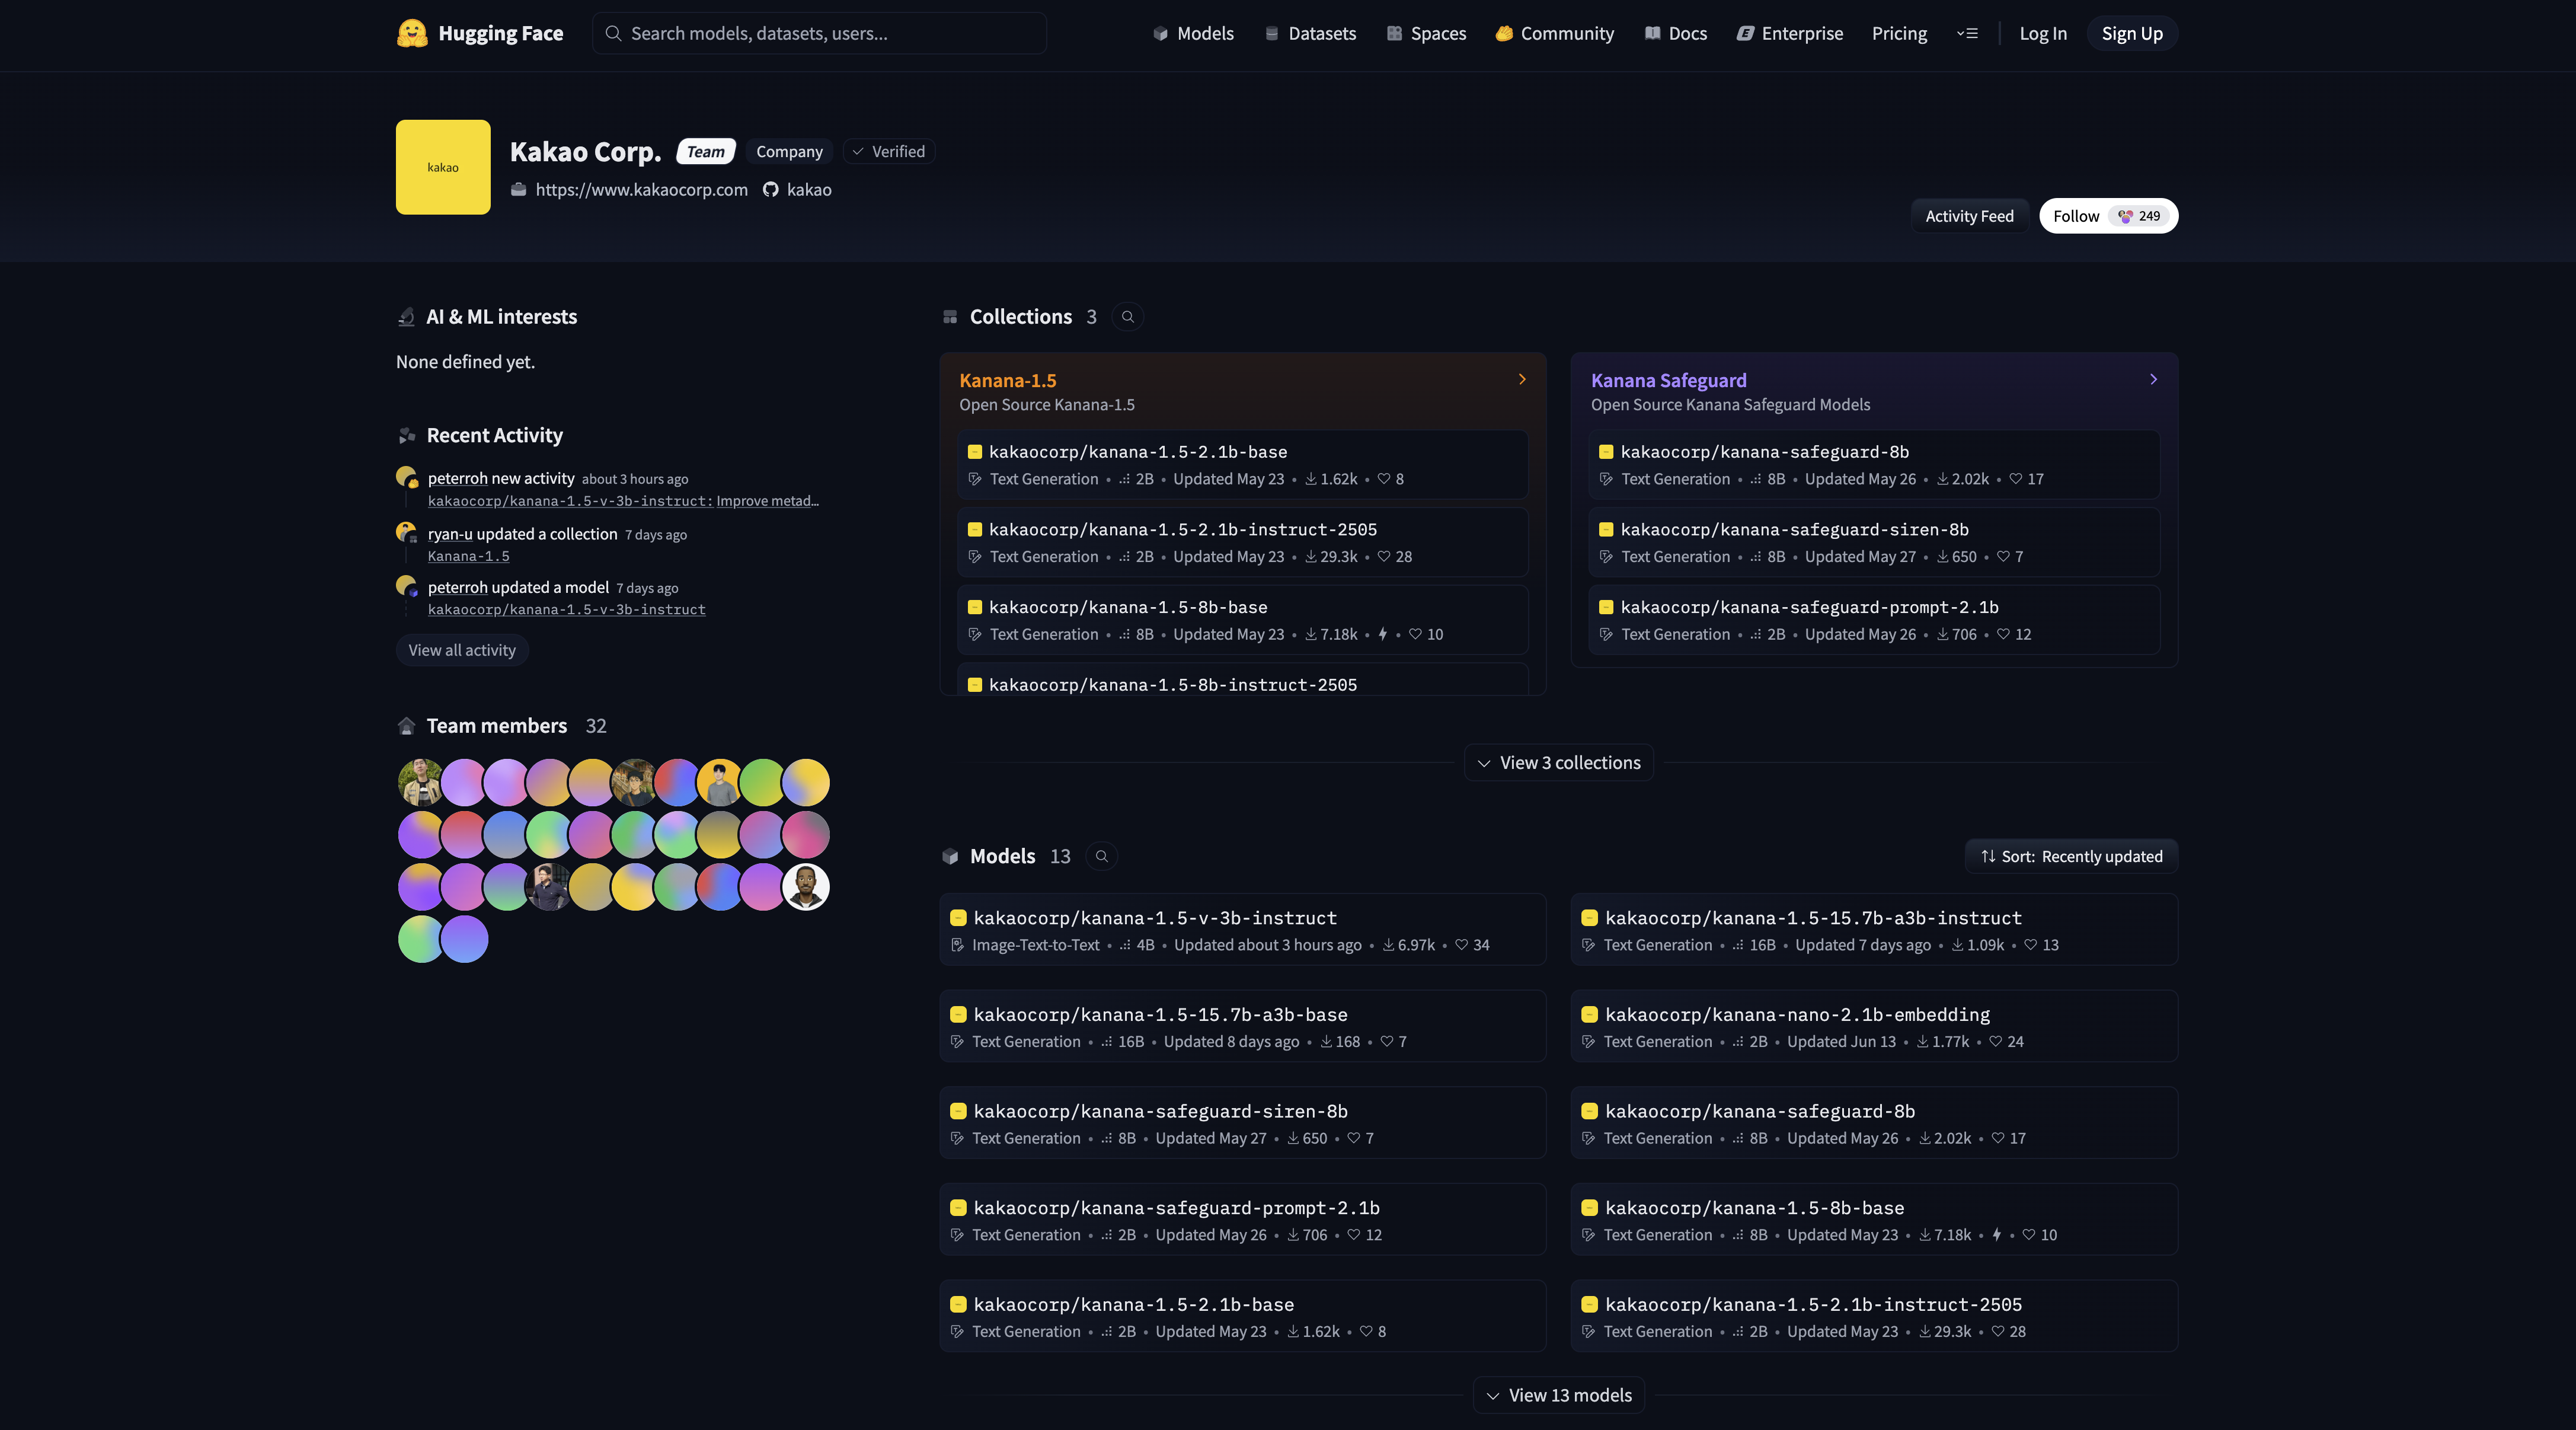2576x1430 pixels.
Task: Open the Activity Feed button
Action: click(x=1969, y=216)
